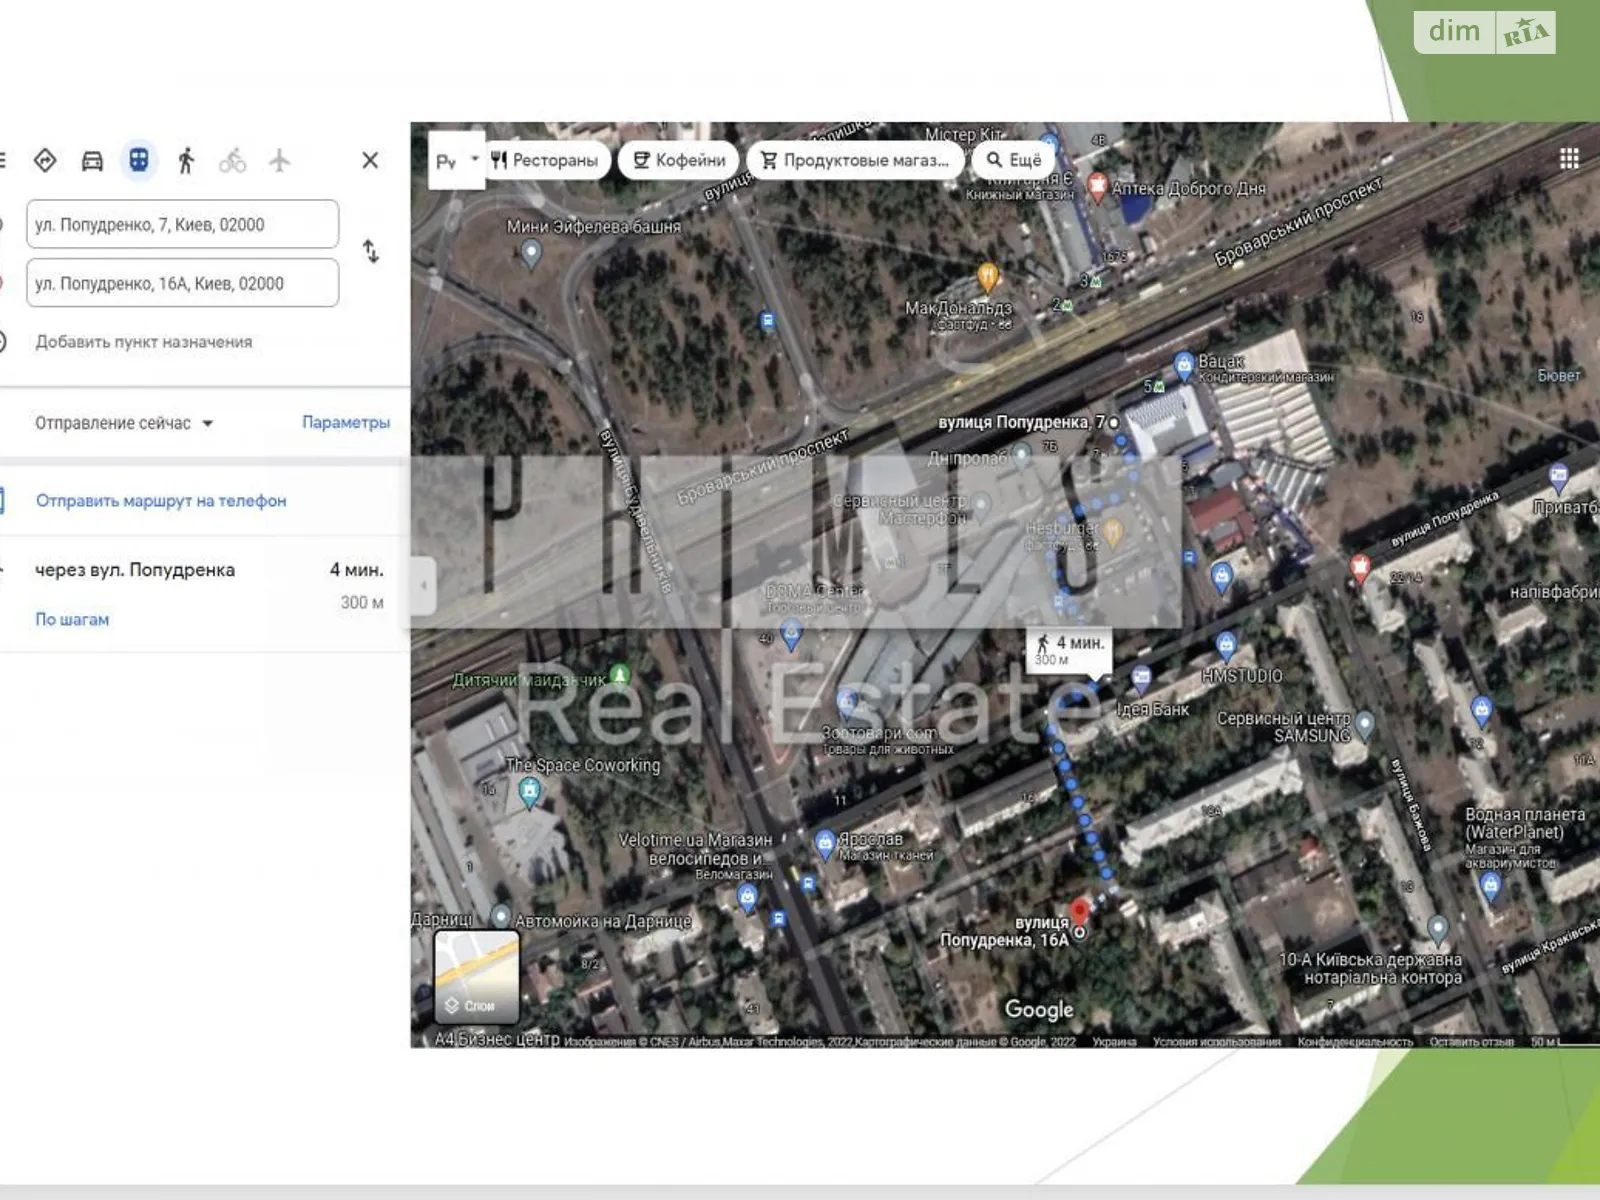Close the directions panel

coord(370,160)
